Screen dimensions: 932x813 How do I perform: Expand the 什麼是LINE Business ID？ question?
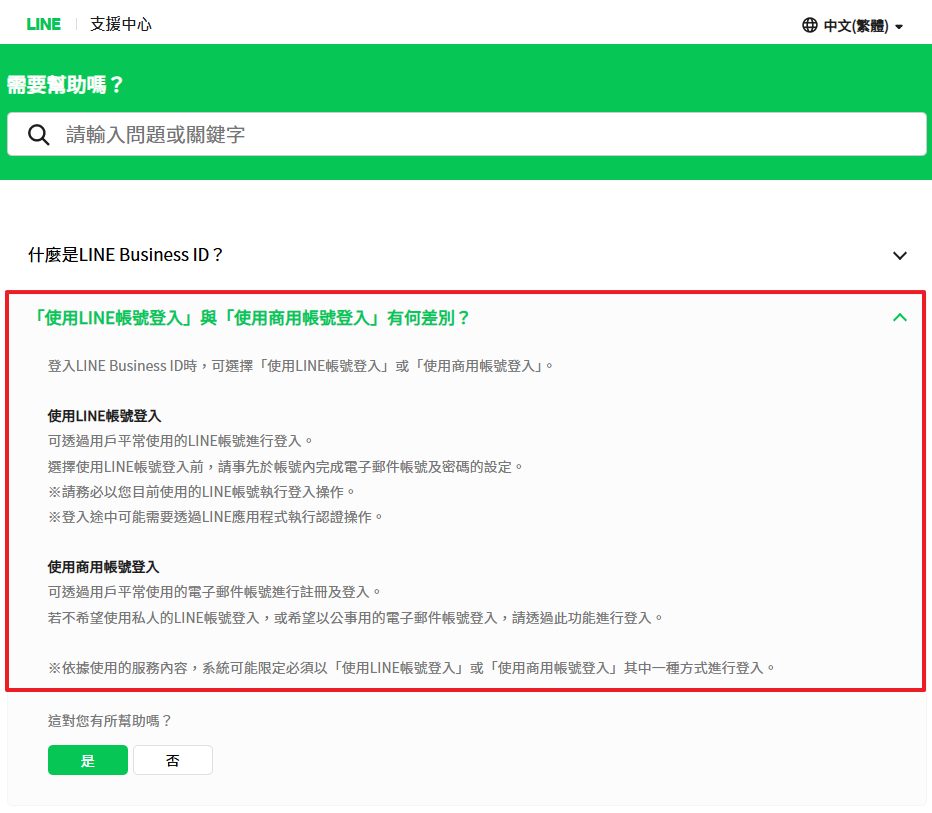pyautogui.click(x=126, y=255)
